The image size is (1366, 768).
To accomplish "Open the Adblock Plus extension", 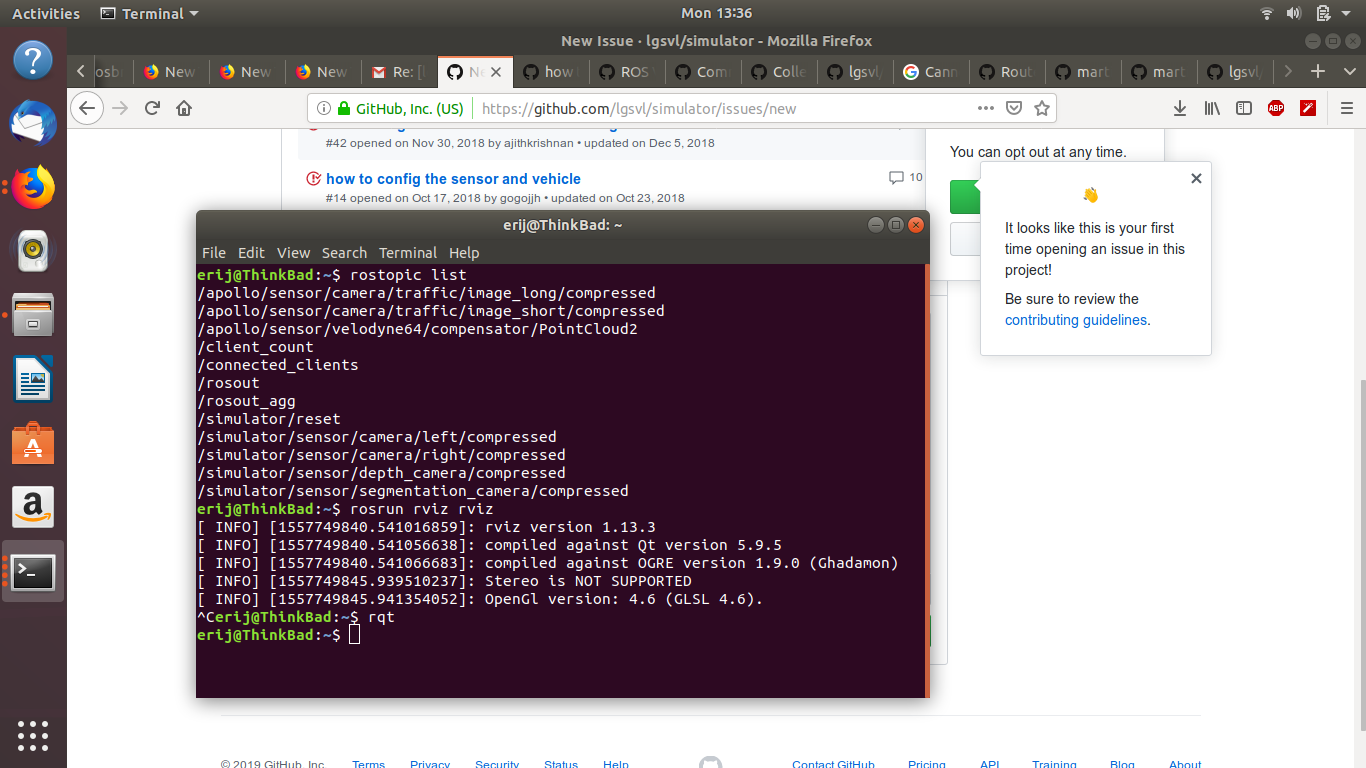I will point(1276,108).
